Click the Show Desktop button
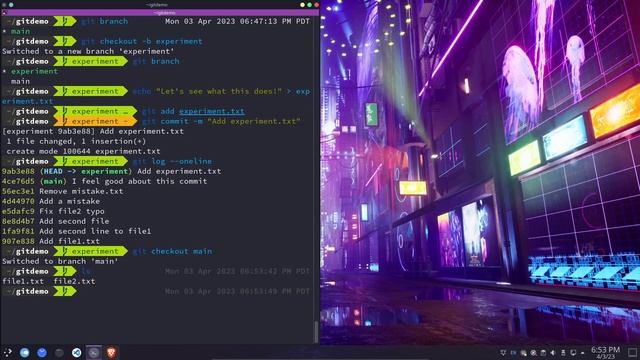 click(633, 353)
